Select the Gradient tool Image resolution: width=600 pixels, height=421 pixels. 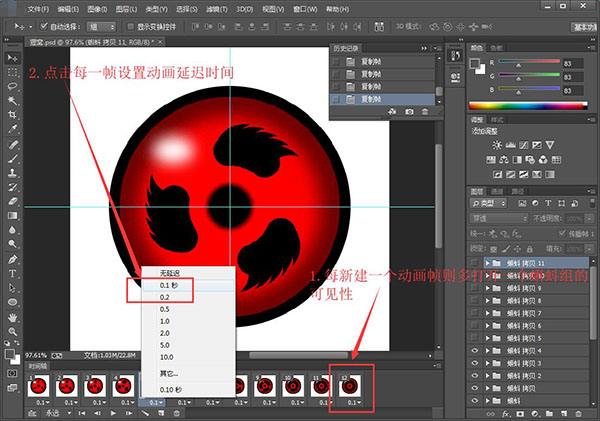pos(12,215)
